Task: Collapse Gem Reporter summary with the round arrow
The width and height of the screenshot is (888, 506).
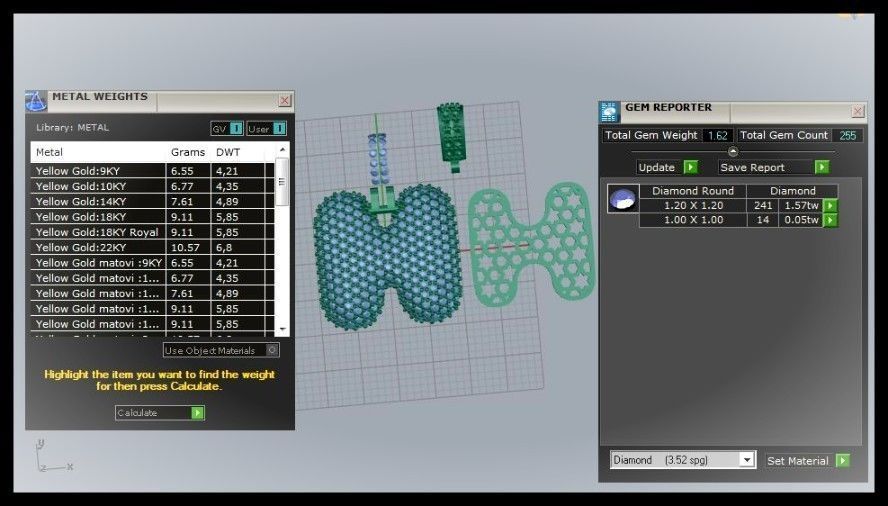Action: (x=733, y=152)
